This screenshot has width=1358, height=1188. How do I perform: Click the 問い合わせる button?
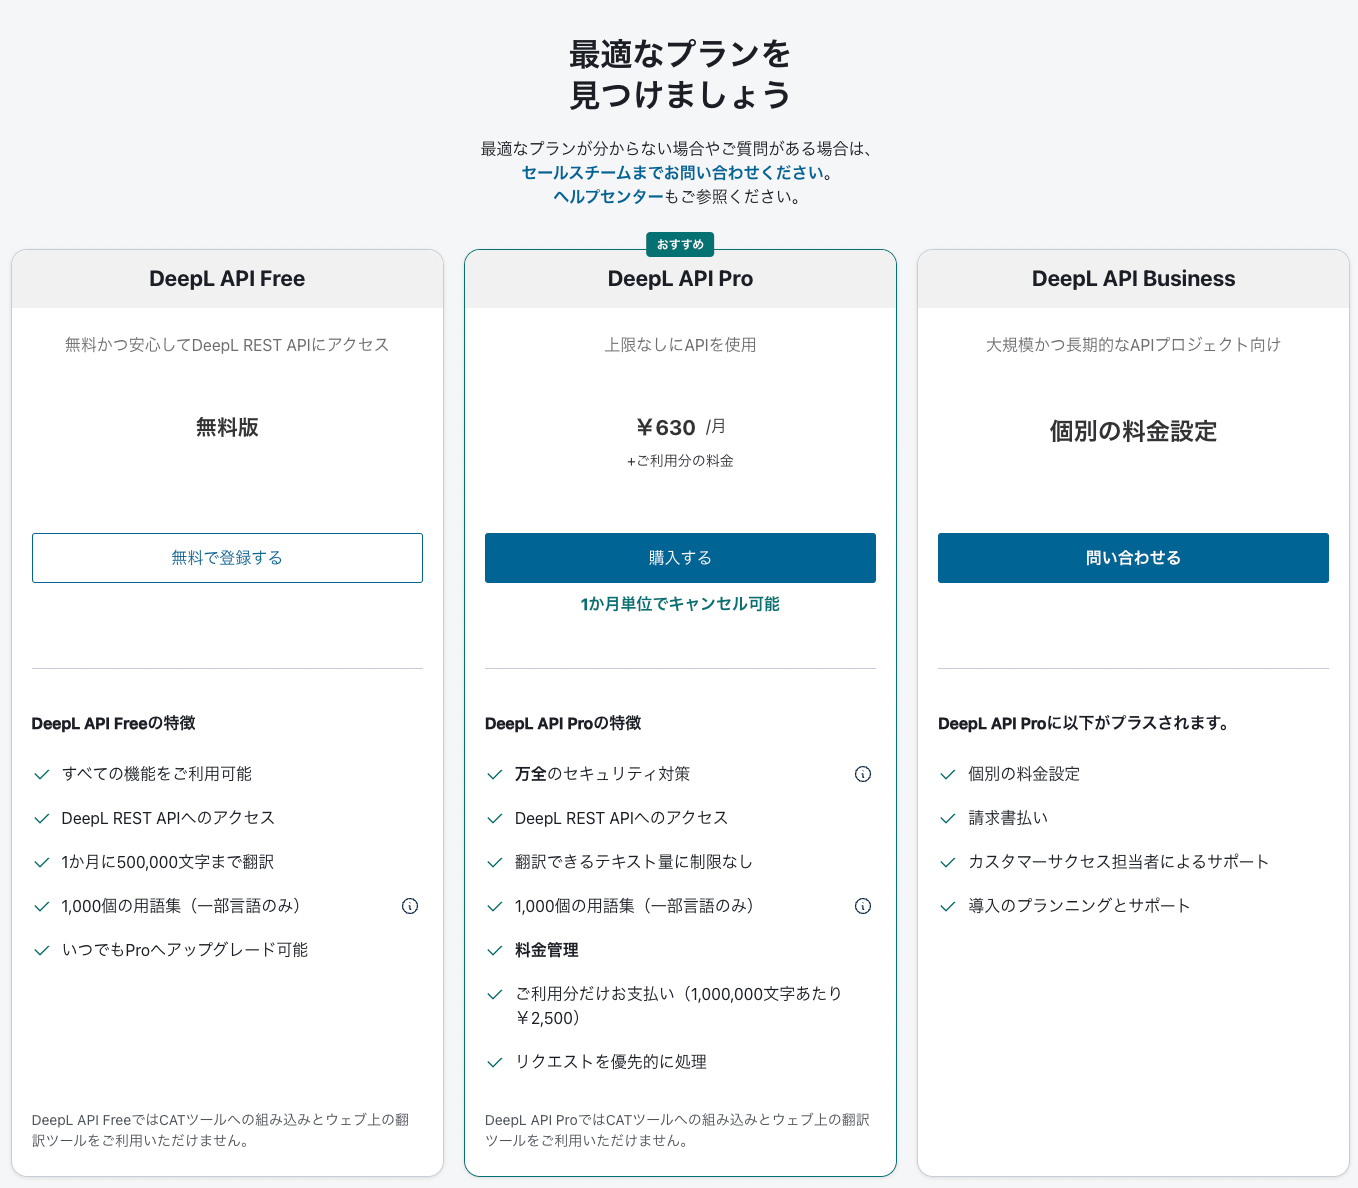coord(1133,558)
